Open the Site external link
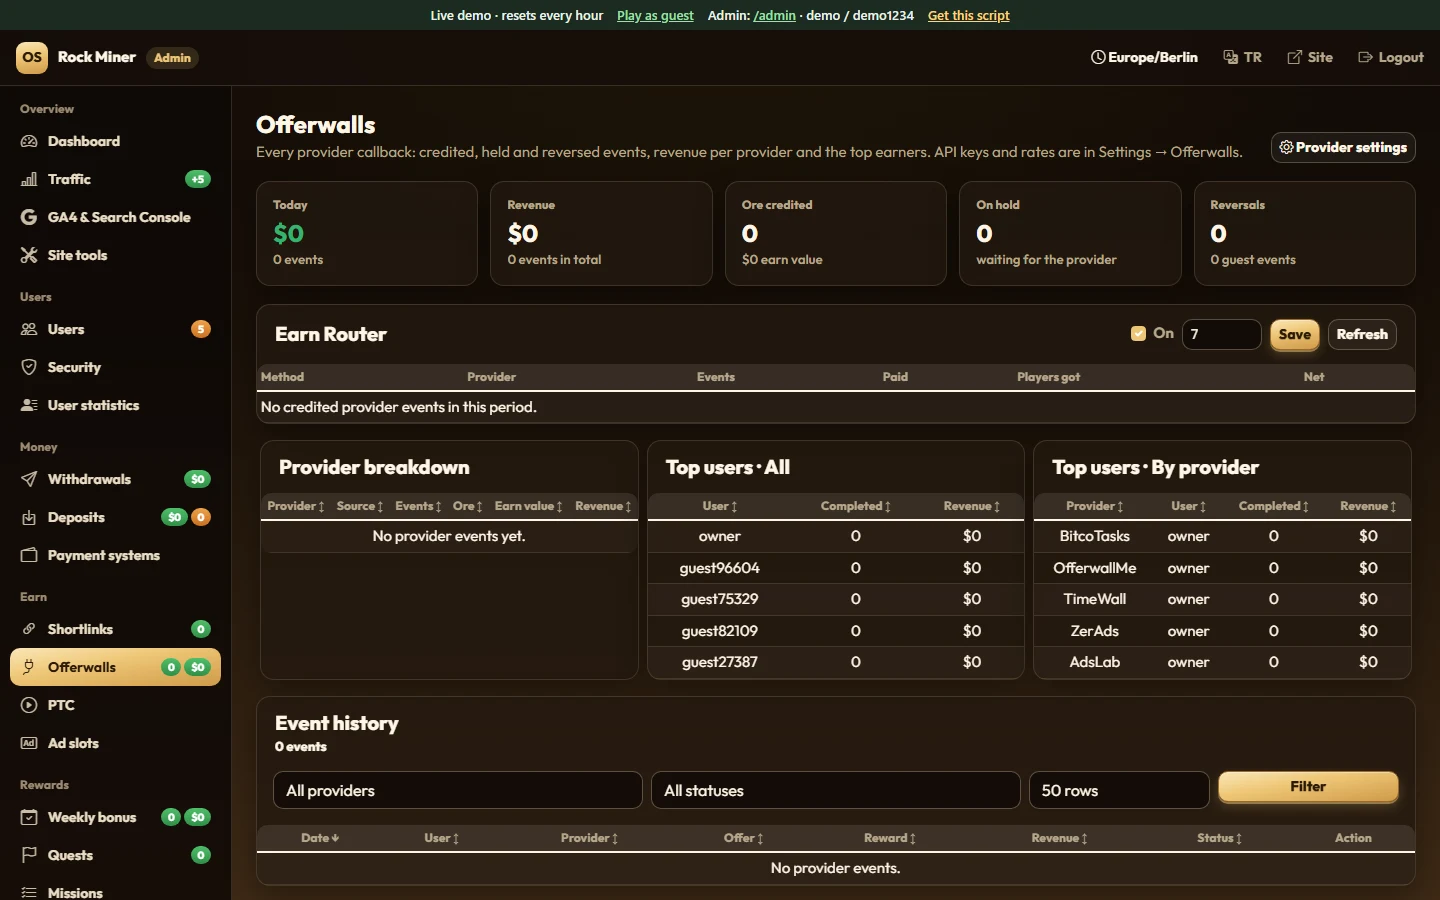The width and height of the screenshot is (1440, 900). tap(1310, 57)
